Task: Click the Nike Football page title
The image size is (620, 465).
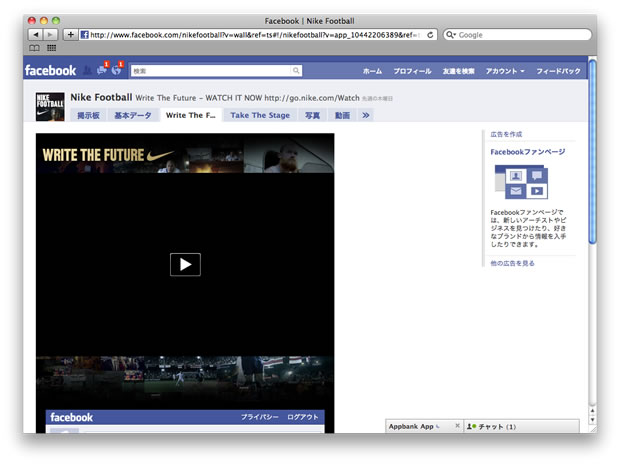Action: click(x=101, y=97)
